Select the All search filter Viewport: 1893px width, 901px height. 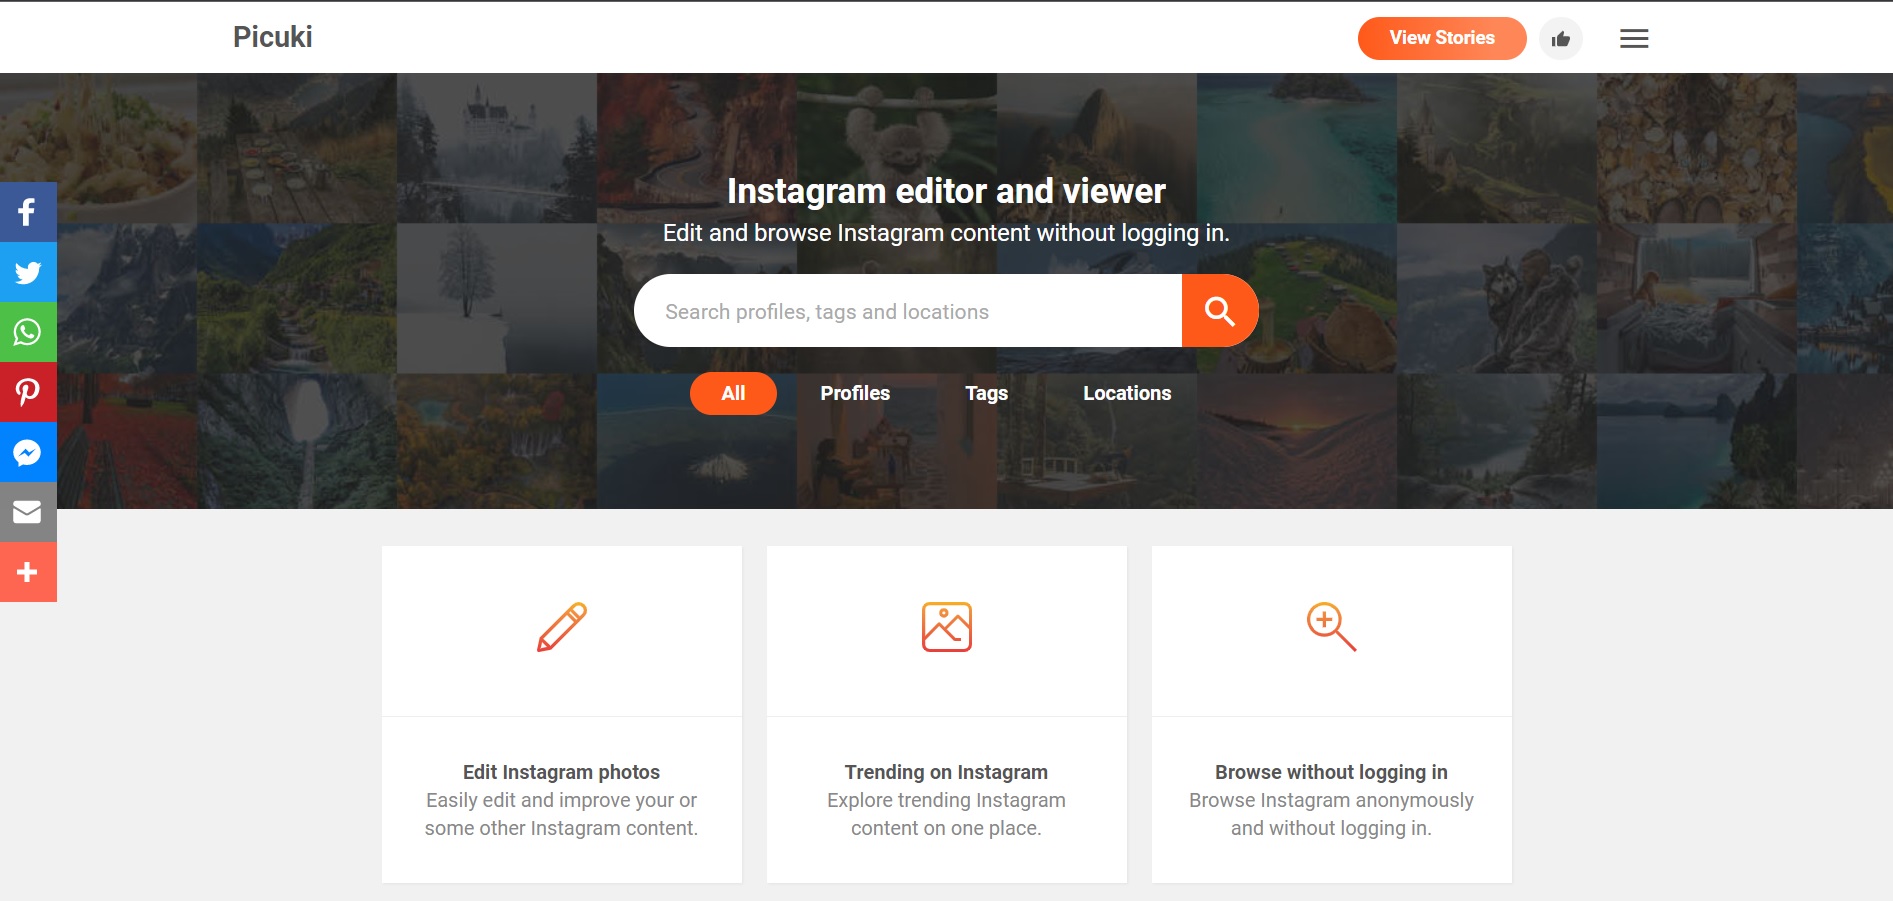coord(733,393)
